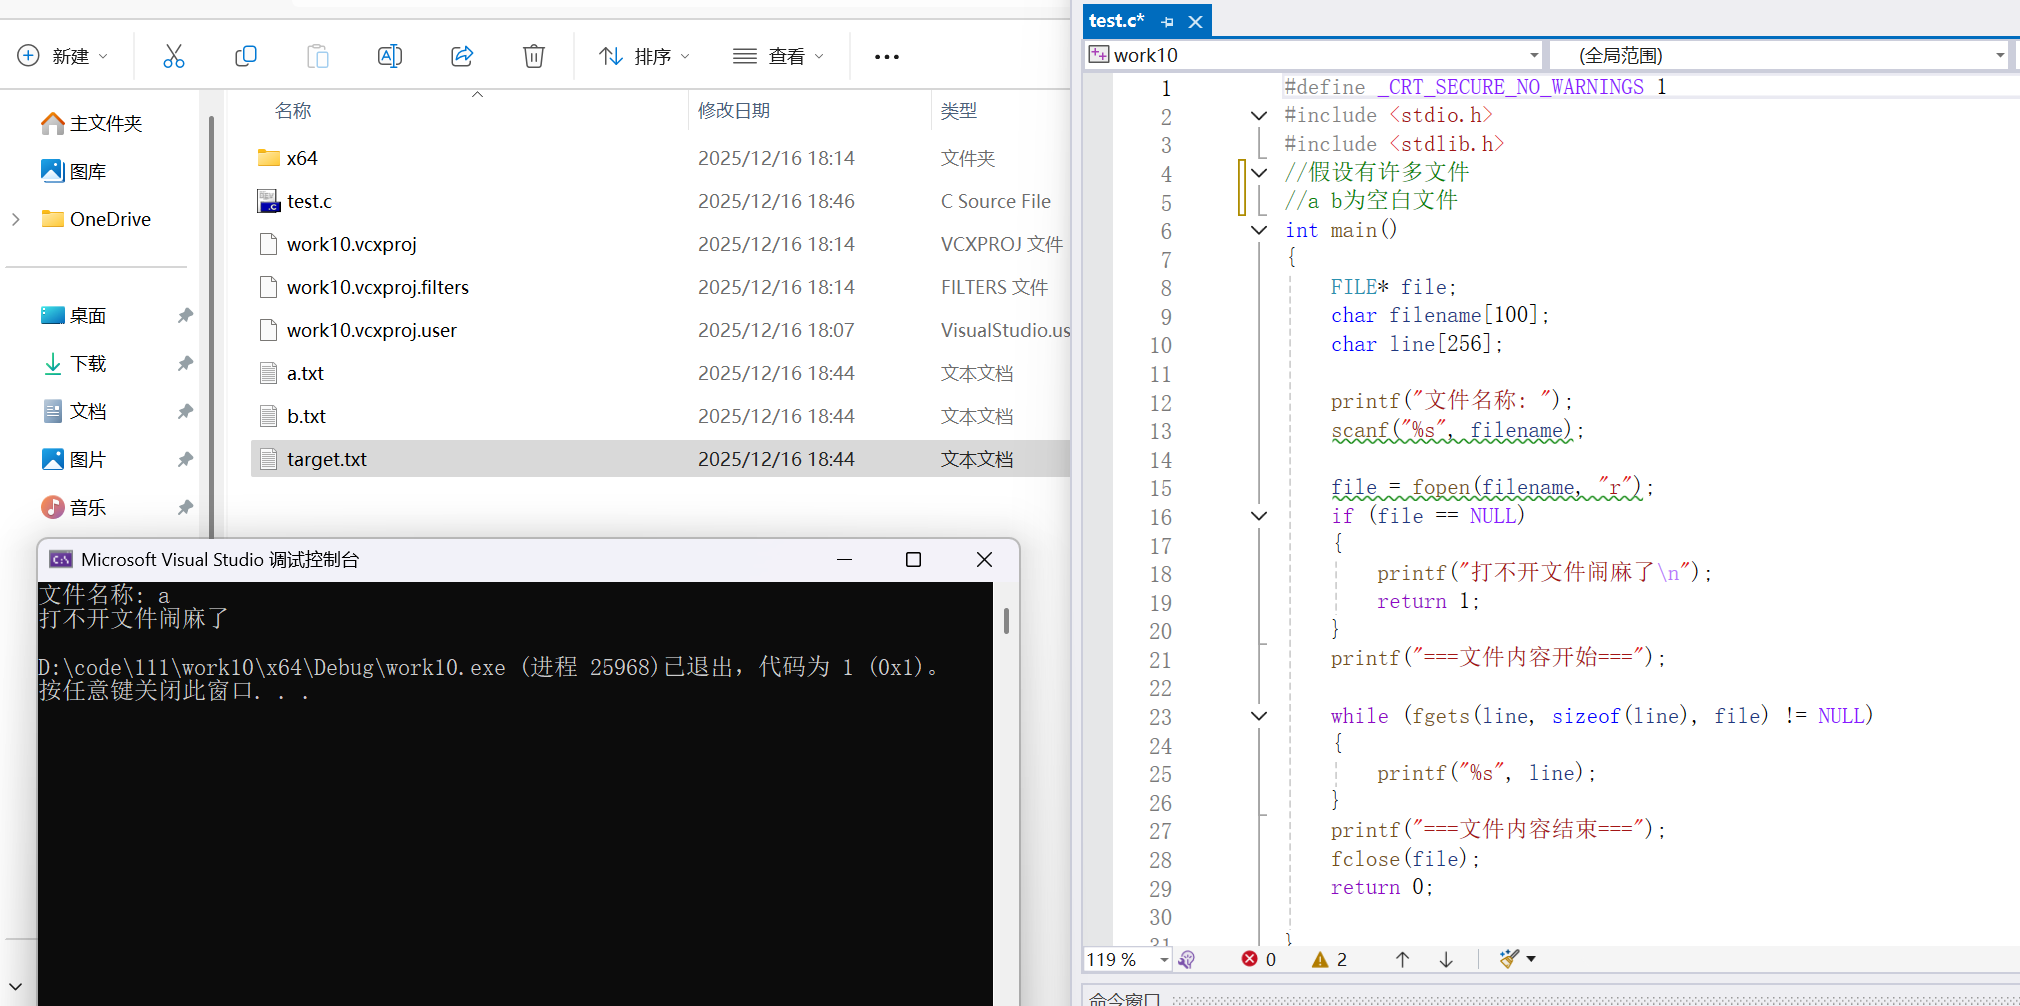Image resolution: width=2020 pixels, height=1006 pixels.
Task: Unpin 桌面 using its pin icon
Action: tap(185, 316)
